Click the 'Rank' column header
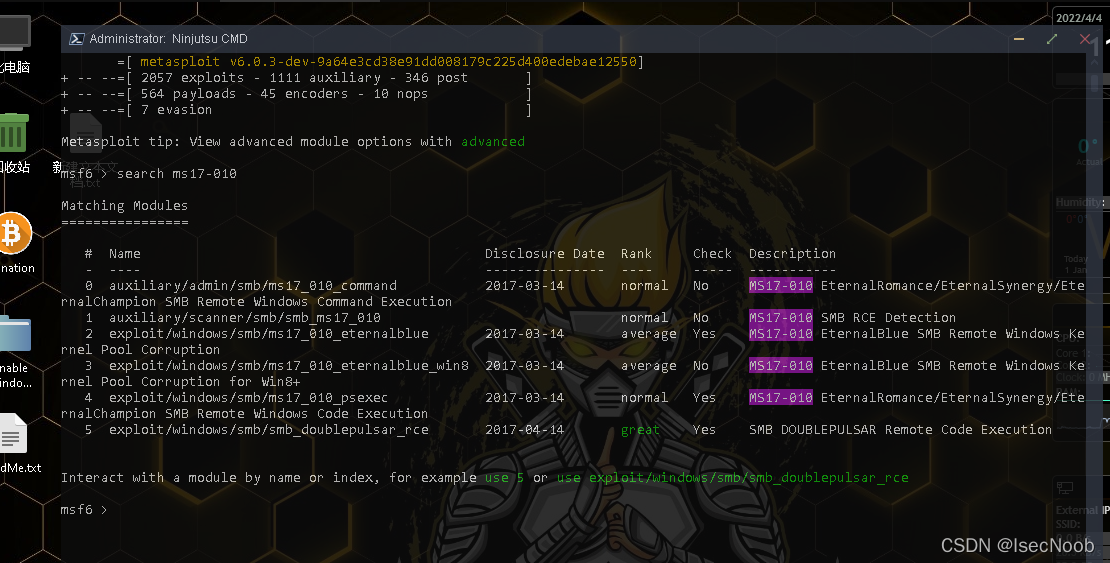 tap(636, 254)
